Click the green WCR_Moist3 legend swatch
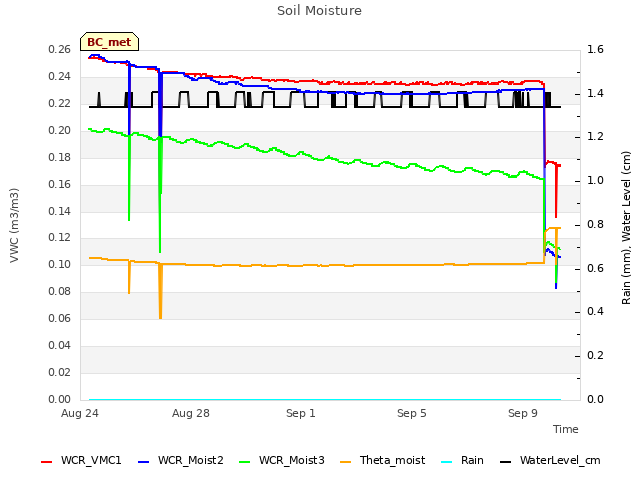 (244, 462)
